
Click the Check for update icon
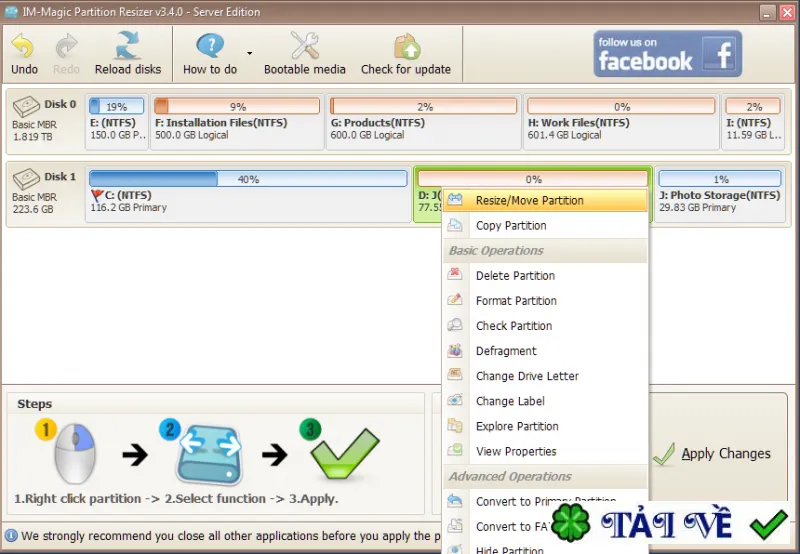point(407,46)
